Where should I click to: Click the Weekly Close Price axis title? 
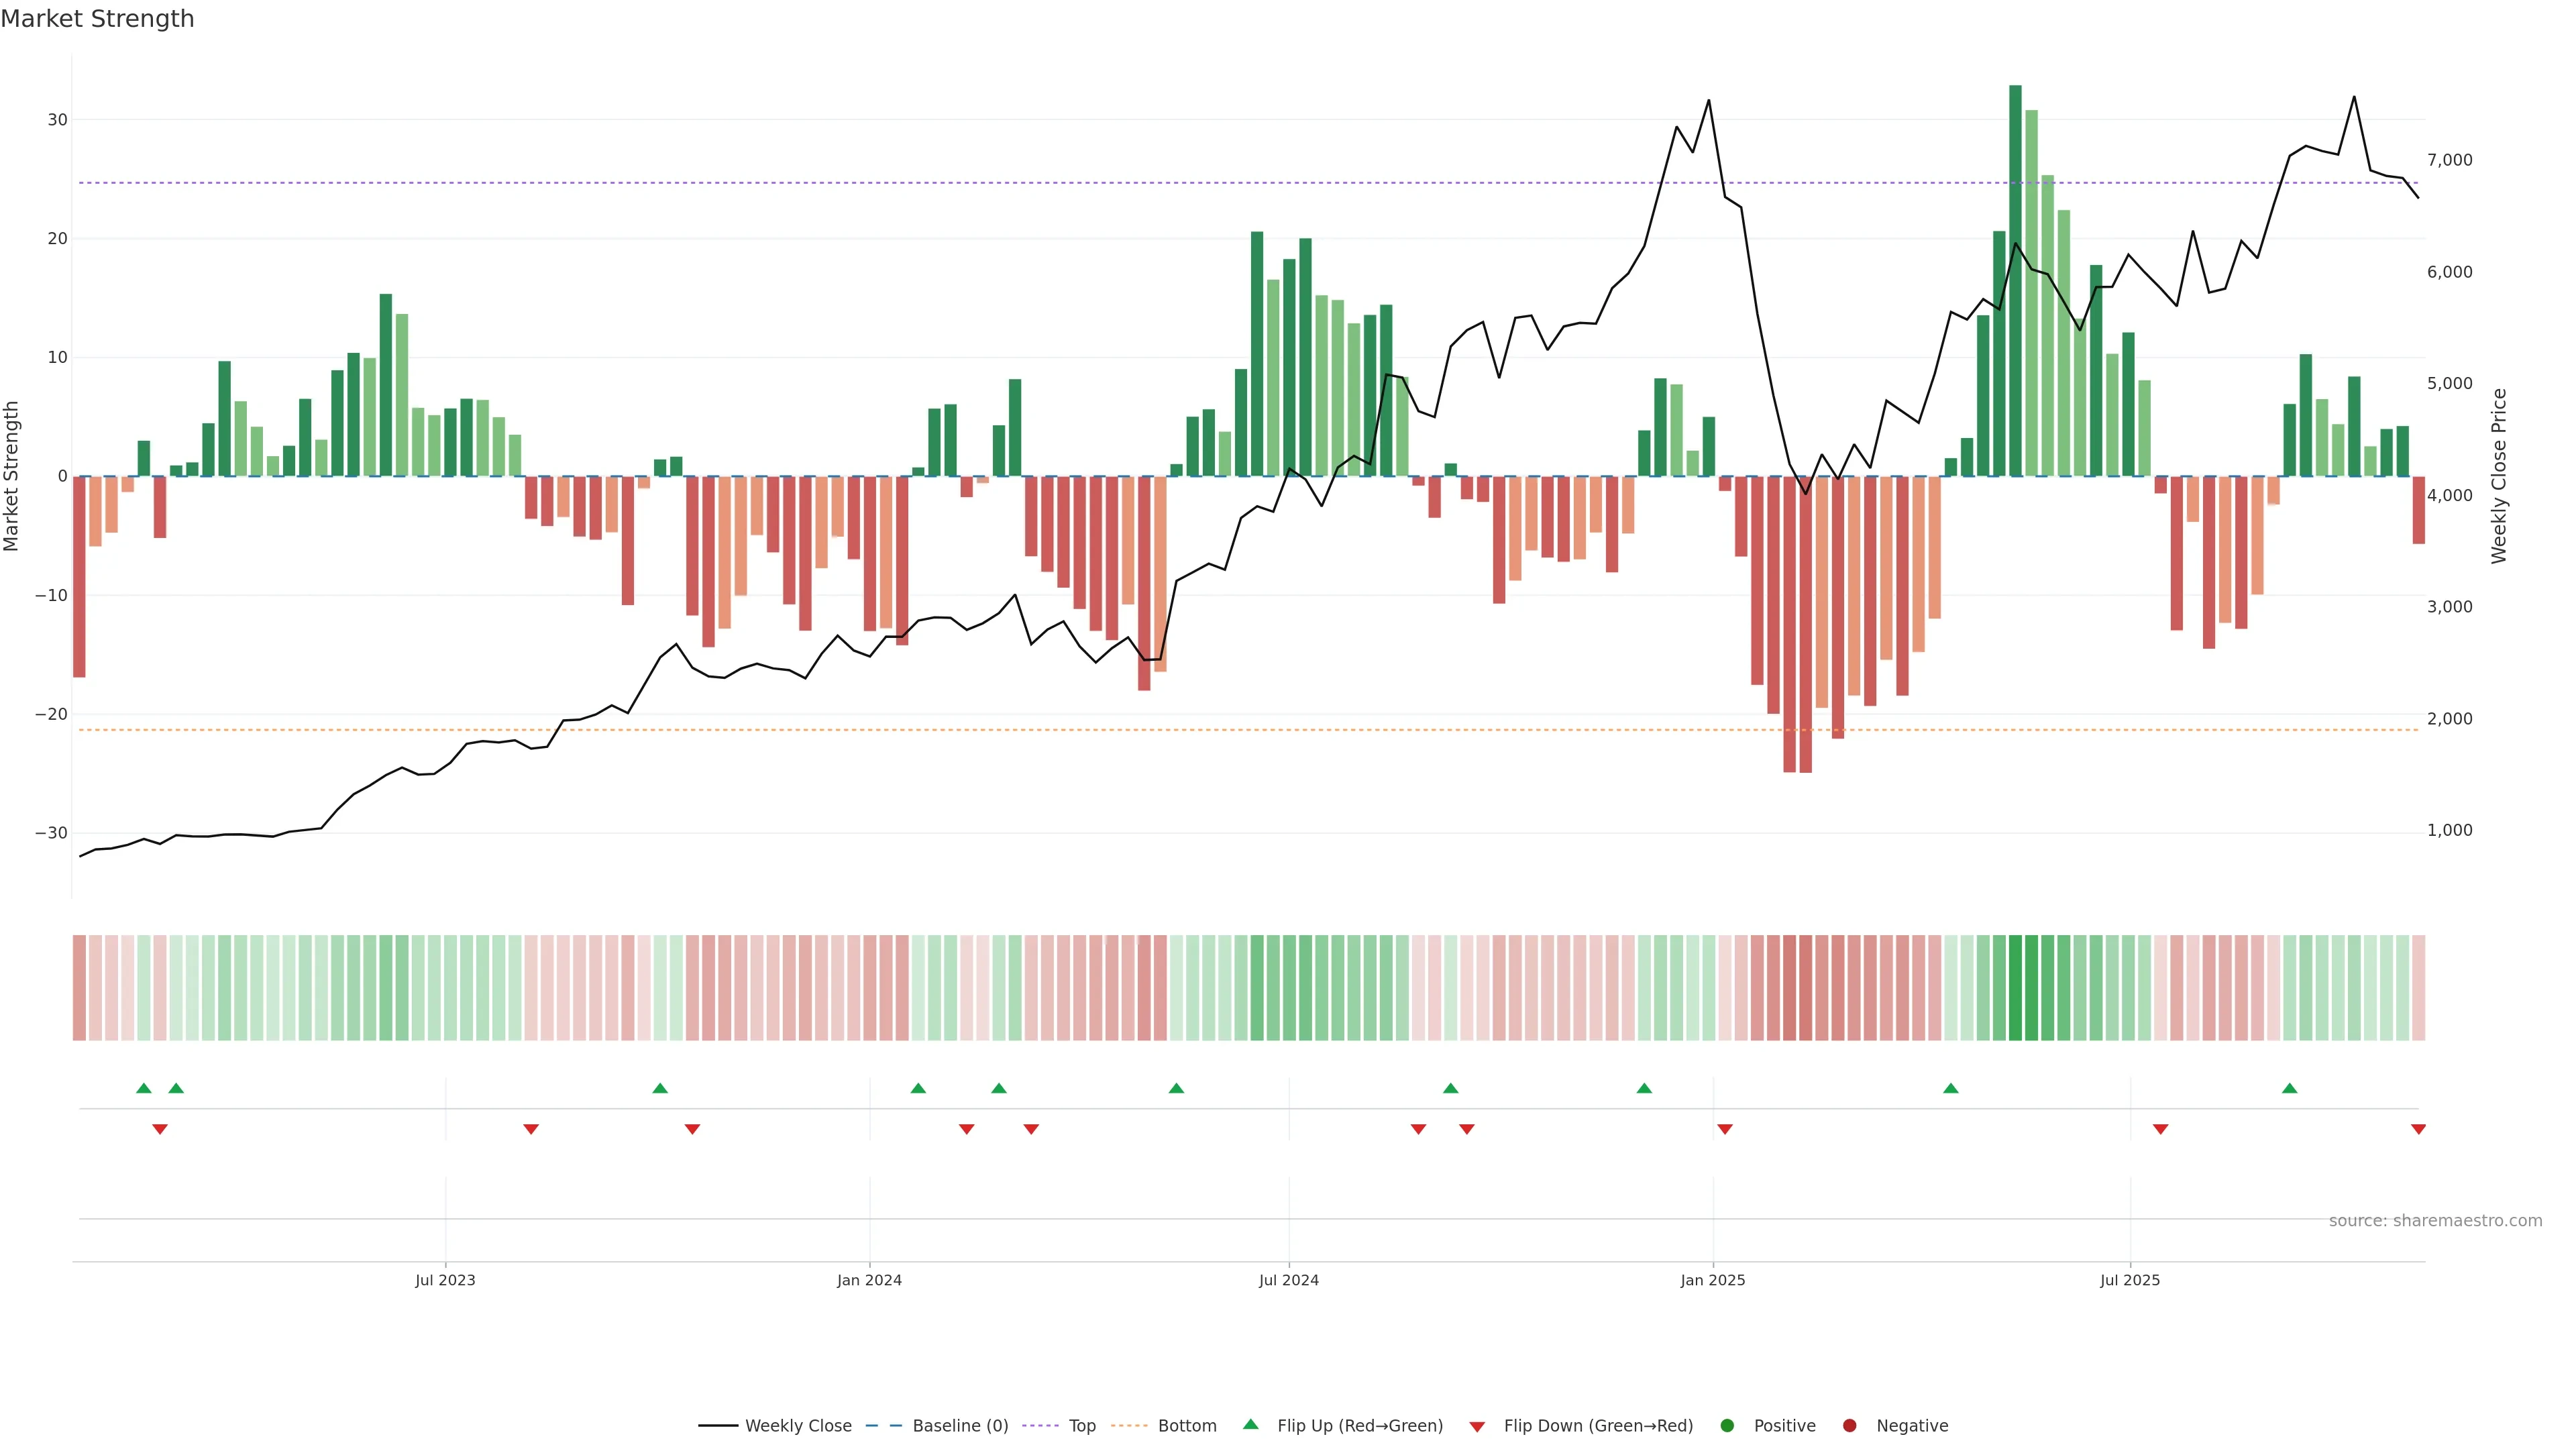2499,476
